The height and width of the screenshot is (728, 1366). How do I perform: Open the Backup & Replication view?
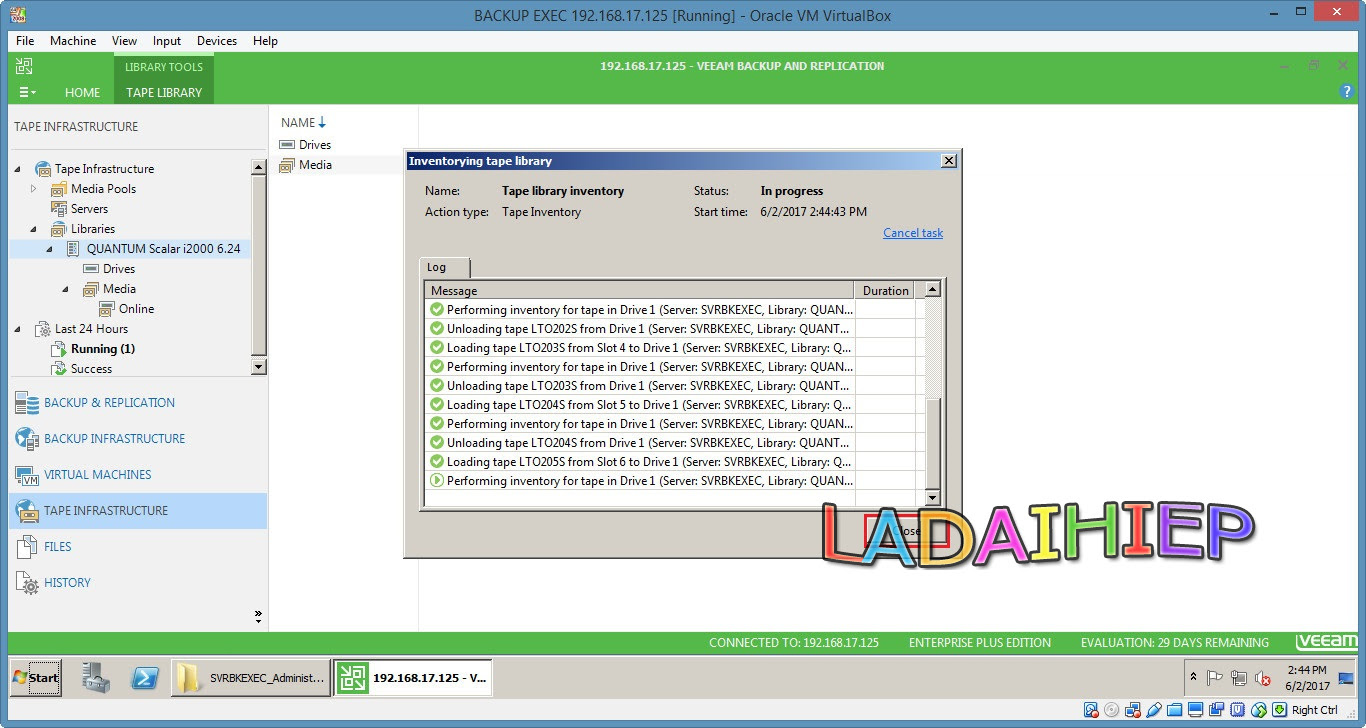[x=138, y=403]
